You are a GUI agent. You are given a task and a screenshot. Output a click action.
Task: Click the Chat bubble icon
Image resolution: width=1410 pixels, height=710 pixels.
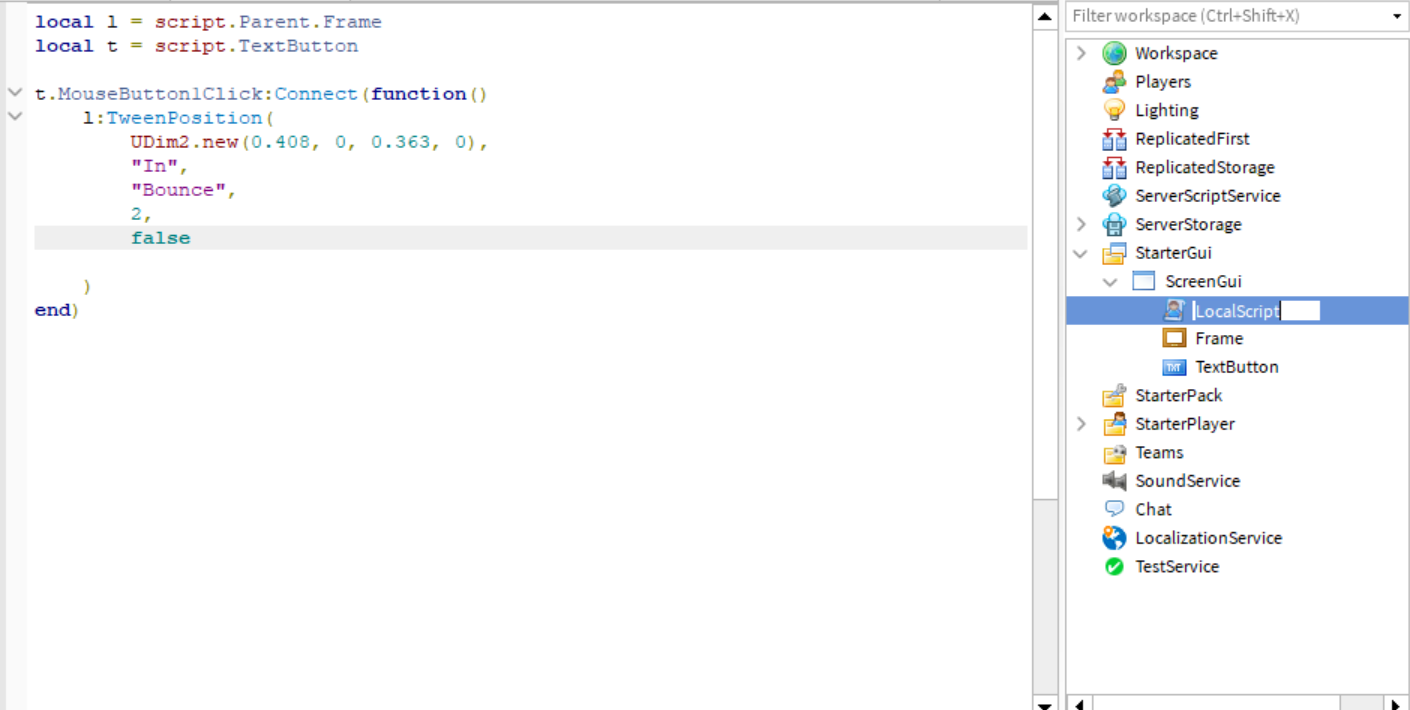click(1113, 509)
